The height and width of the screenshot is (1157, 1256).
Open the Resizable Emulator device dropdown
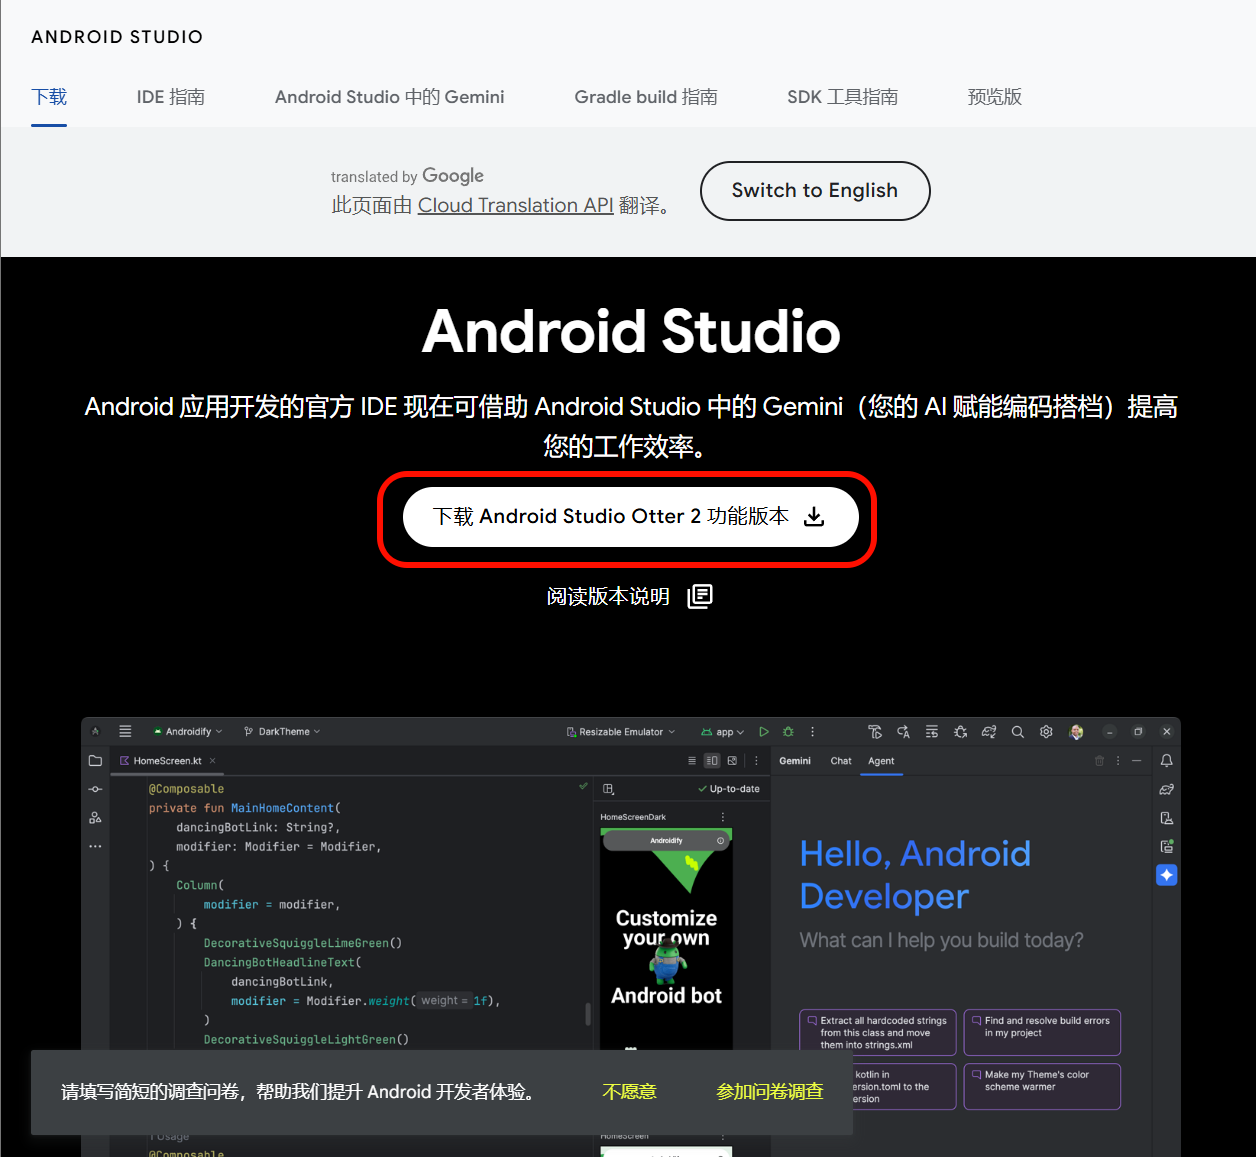621,732
